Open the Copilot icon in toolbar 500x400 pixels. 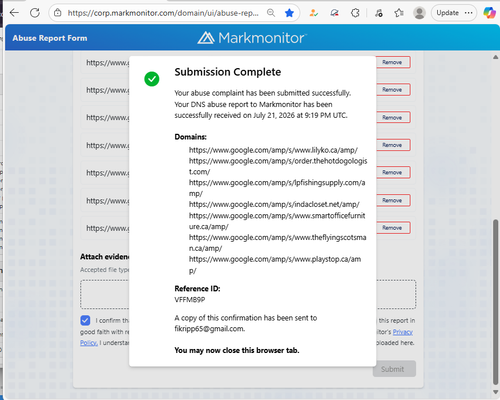489,13
